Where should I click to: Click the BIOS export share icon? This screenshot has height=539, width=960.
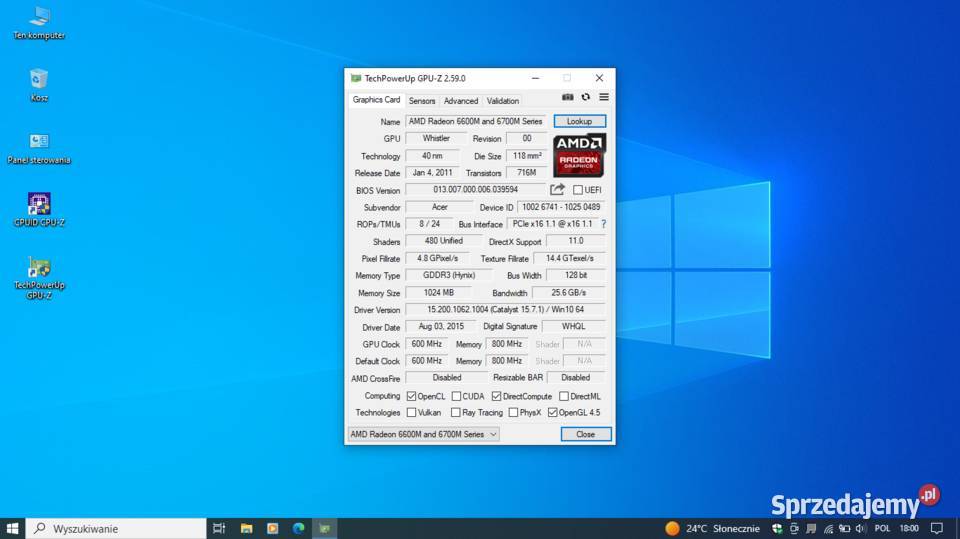[x=557, y=190]
